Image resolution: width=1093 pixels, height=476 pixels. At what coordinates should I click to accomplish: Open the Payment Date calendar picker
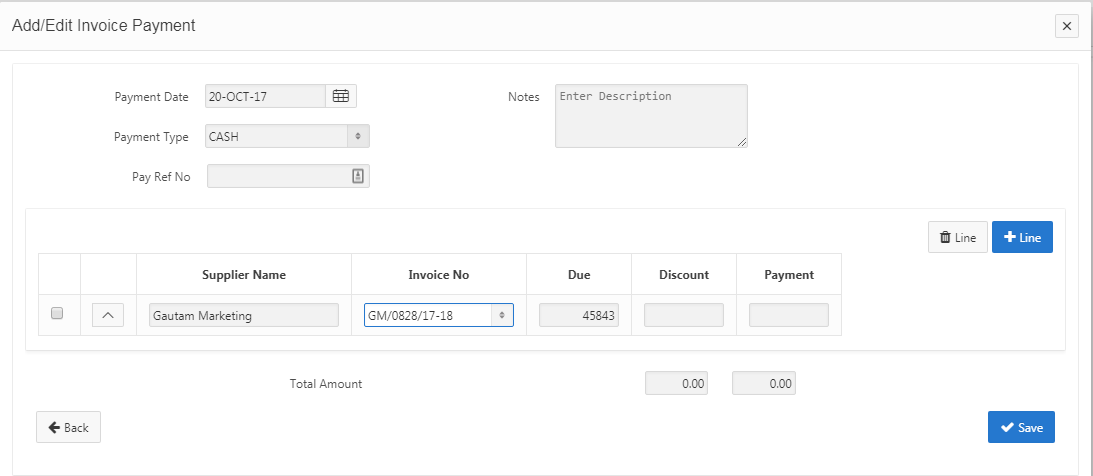tap(341, 96)
